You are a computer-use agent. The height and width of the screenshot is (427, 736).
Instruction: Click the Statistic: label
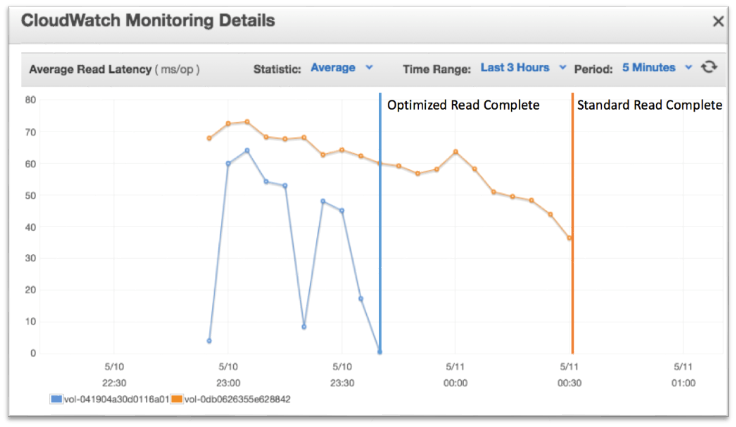[277, 69]
